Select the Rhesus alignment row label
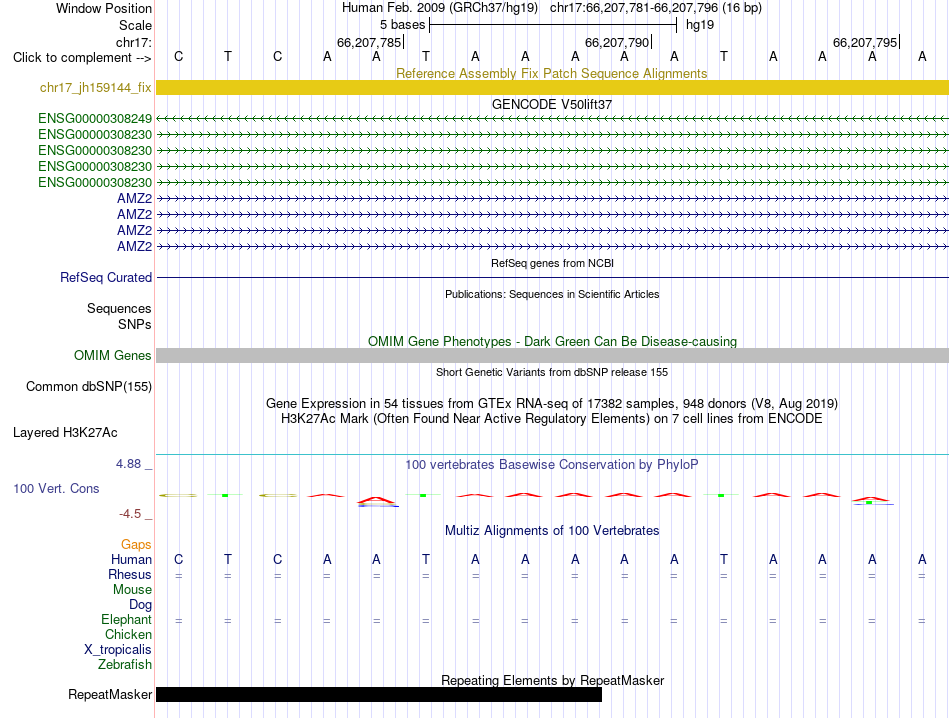This screenshot has height=718, width=950. point(130,574)
